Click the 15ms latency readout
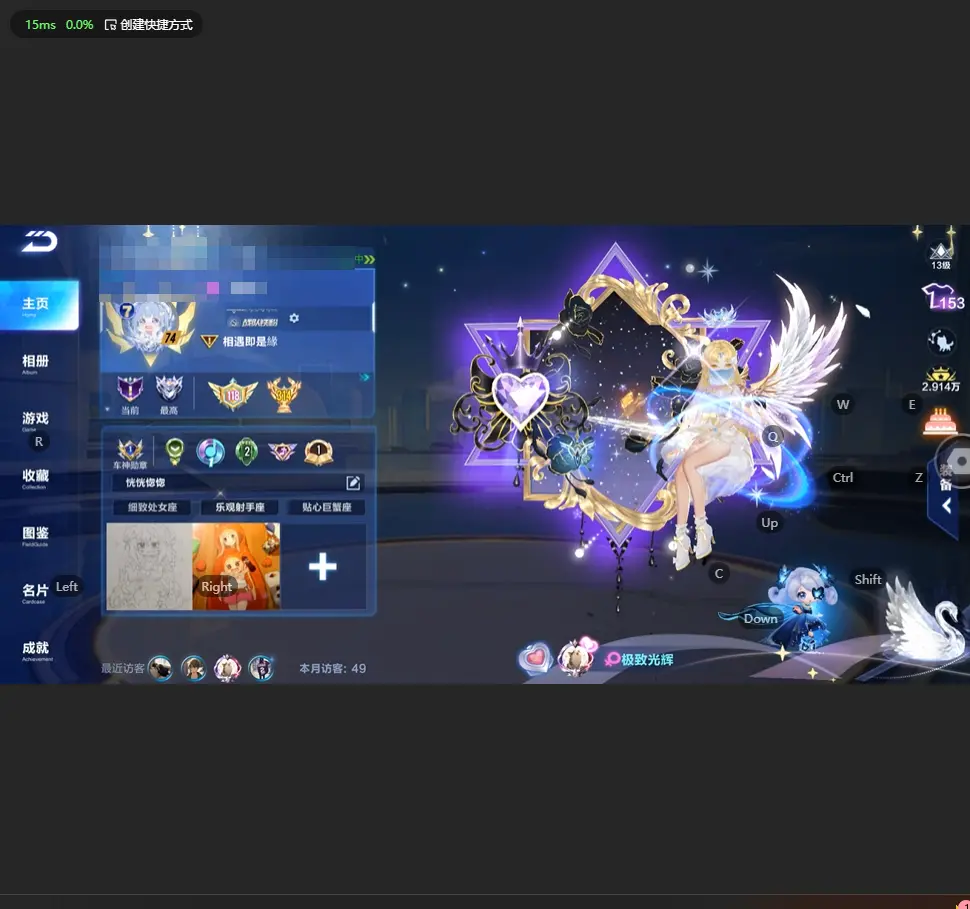This screenshot has width=970, height=909. pos(40,25)
